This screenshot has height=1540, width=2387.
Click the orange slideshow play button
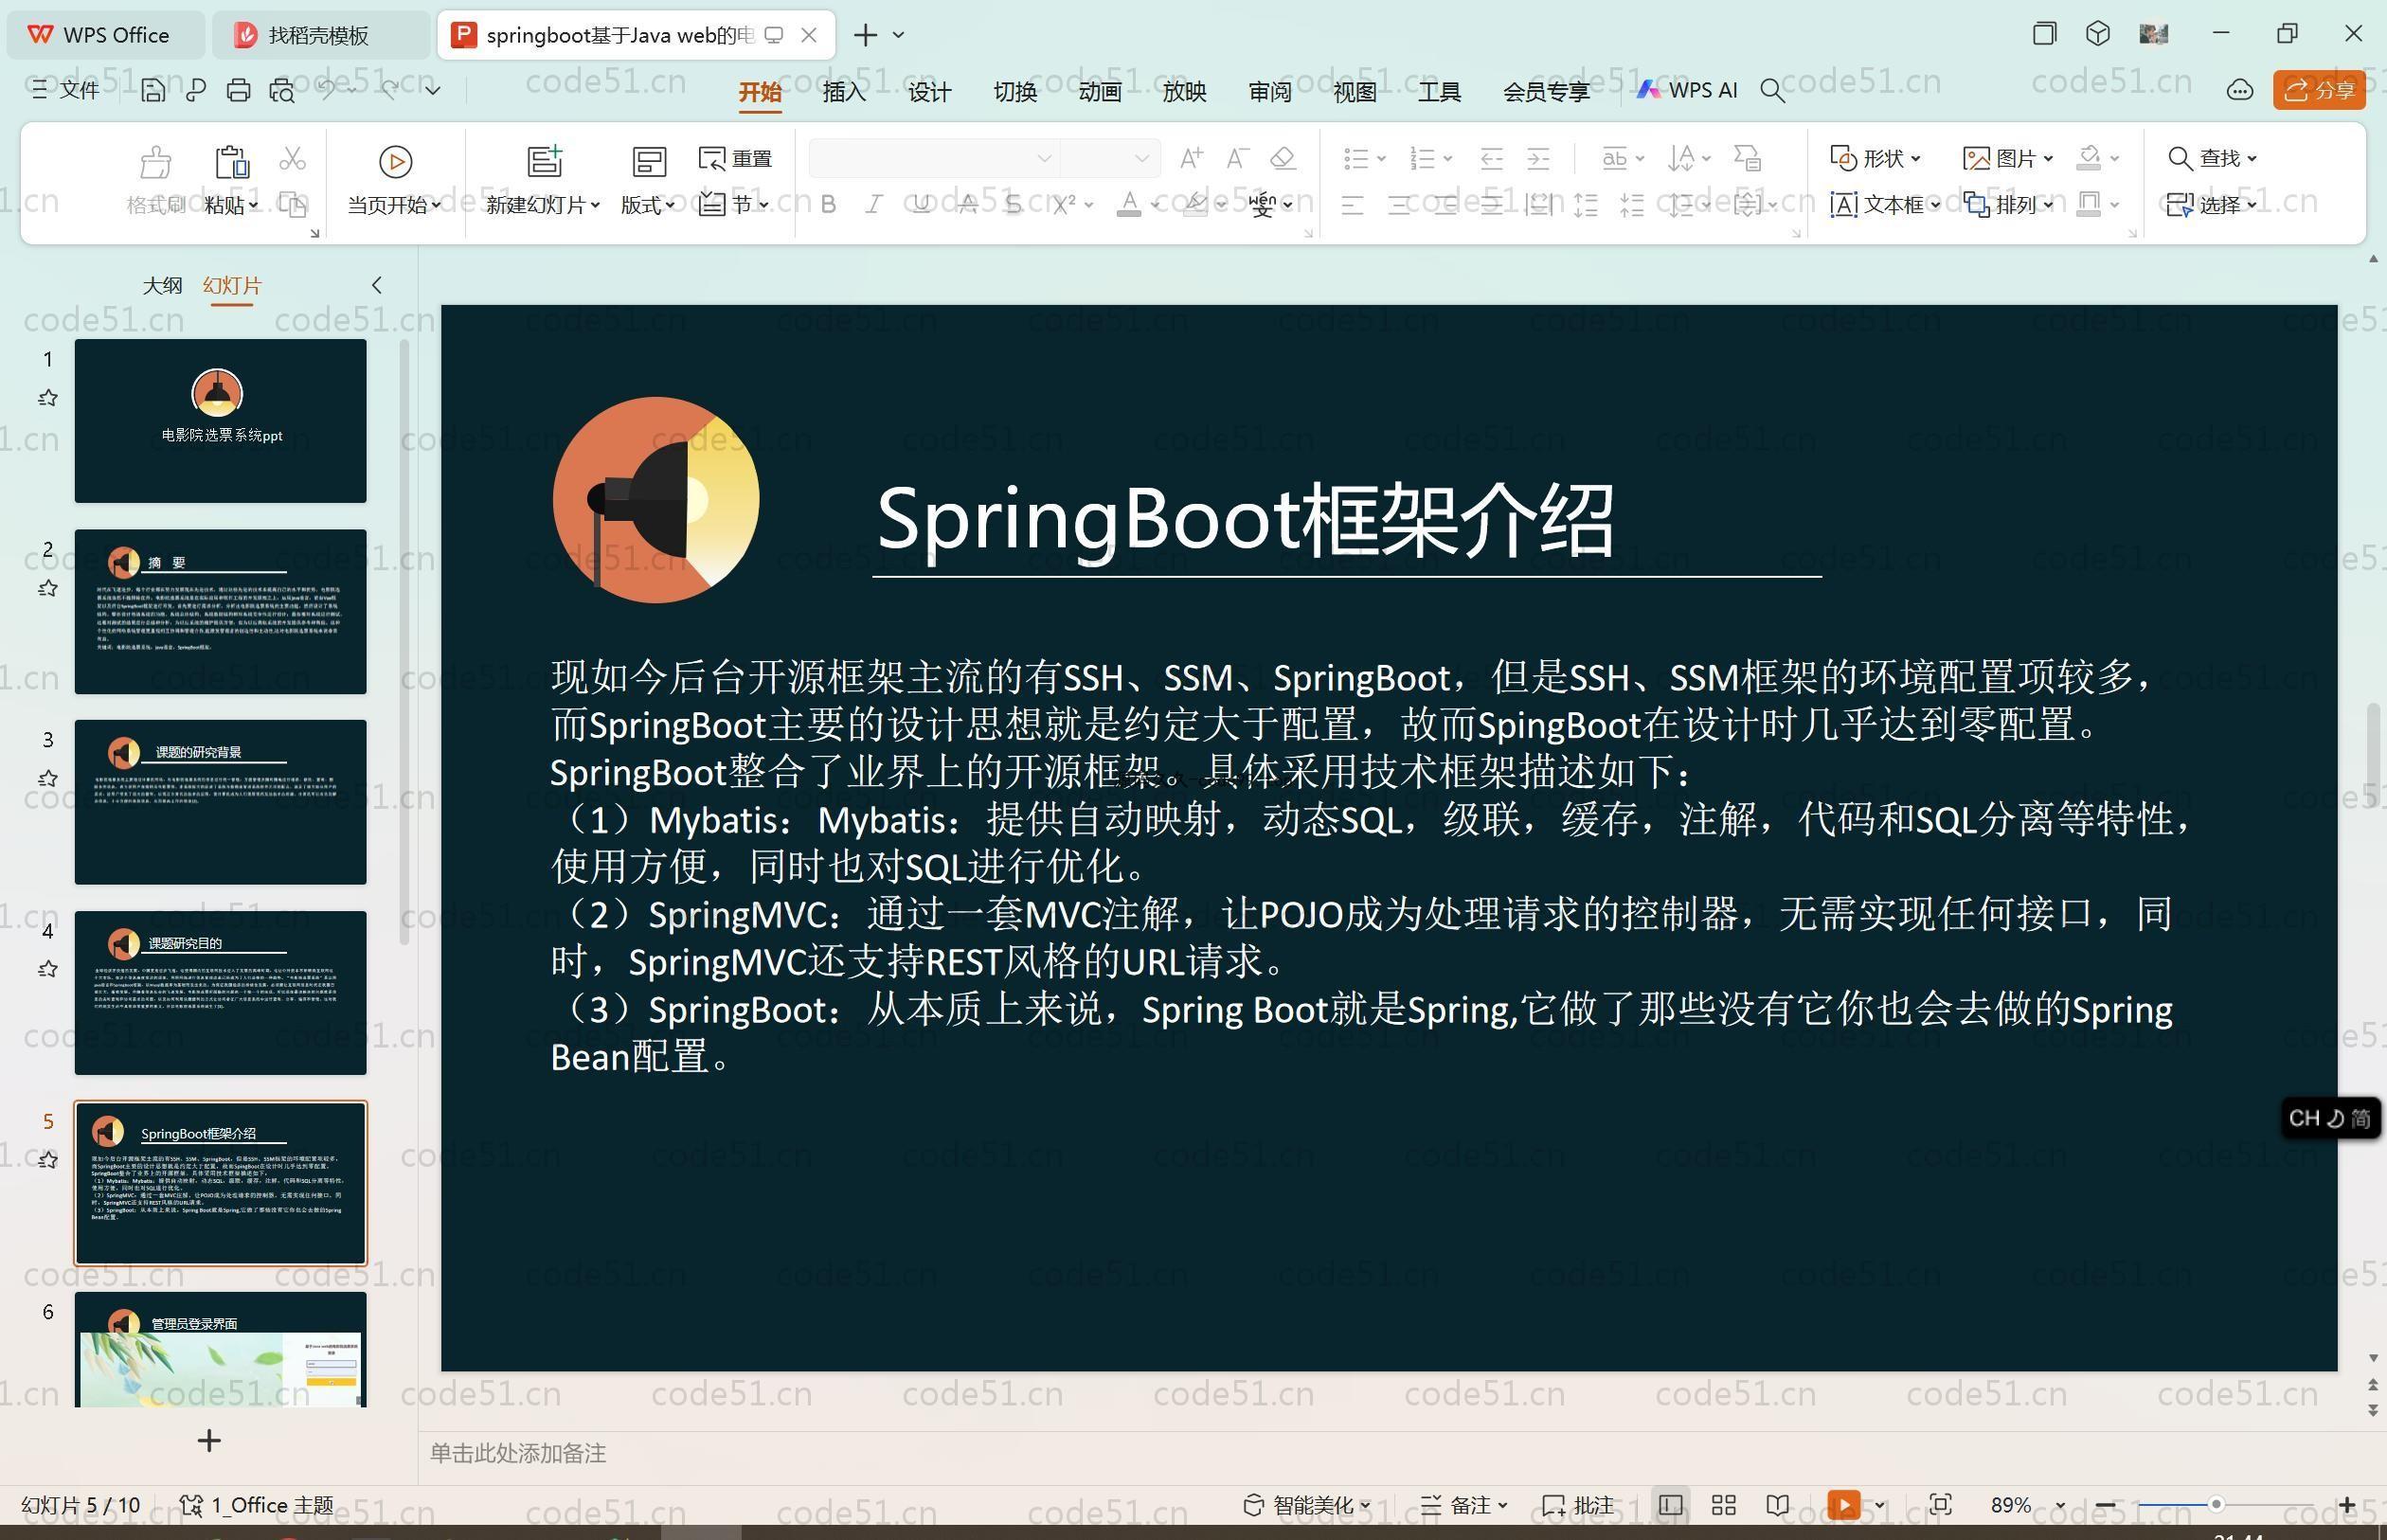[x=1844, y=1505]
